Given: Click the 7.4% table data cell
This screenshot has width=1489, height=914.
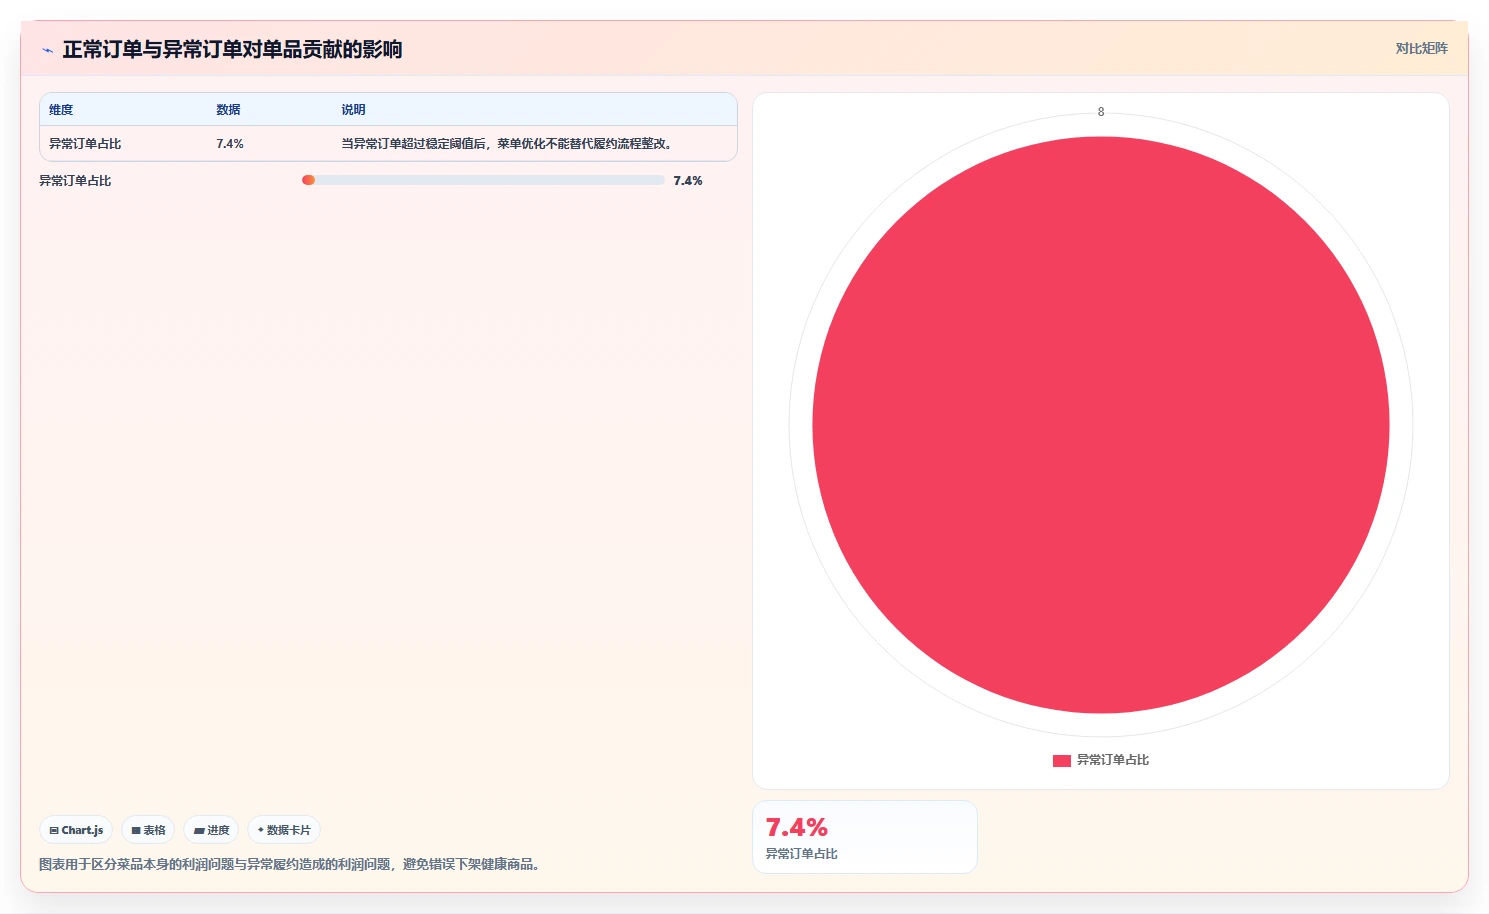Looking at the screenshot, I should pyautogui.click(x=230, y=144).
